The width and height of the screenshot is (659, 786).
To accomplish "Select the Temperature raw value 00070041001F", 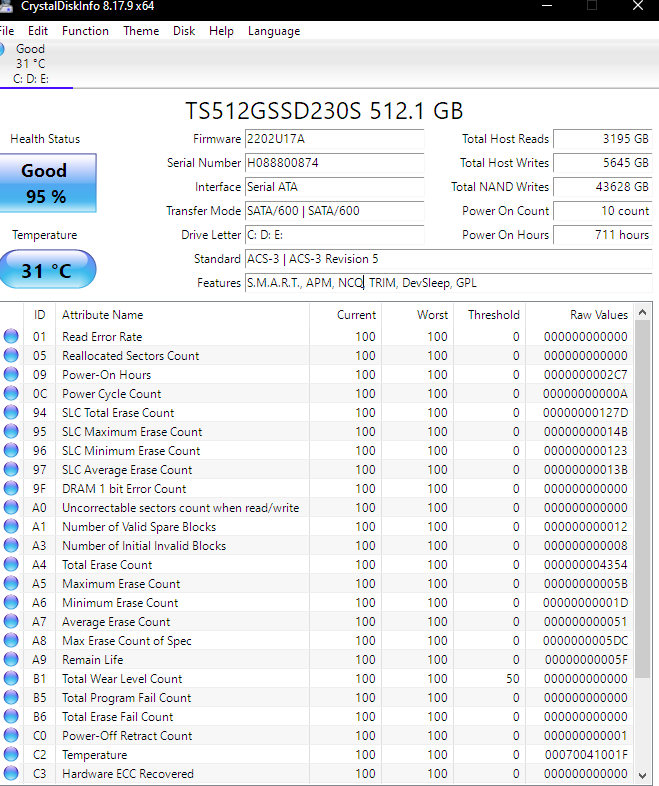I will tap(586, 755).
